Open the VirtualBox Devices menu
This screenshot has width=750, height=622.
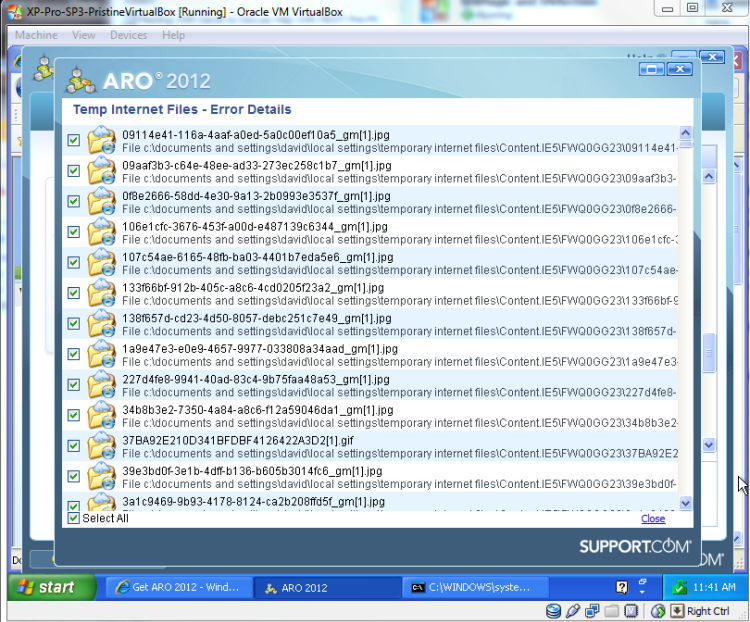pyautogui.click(x=129, y=35)
